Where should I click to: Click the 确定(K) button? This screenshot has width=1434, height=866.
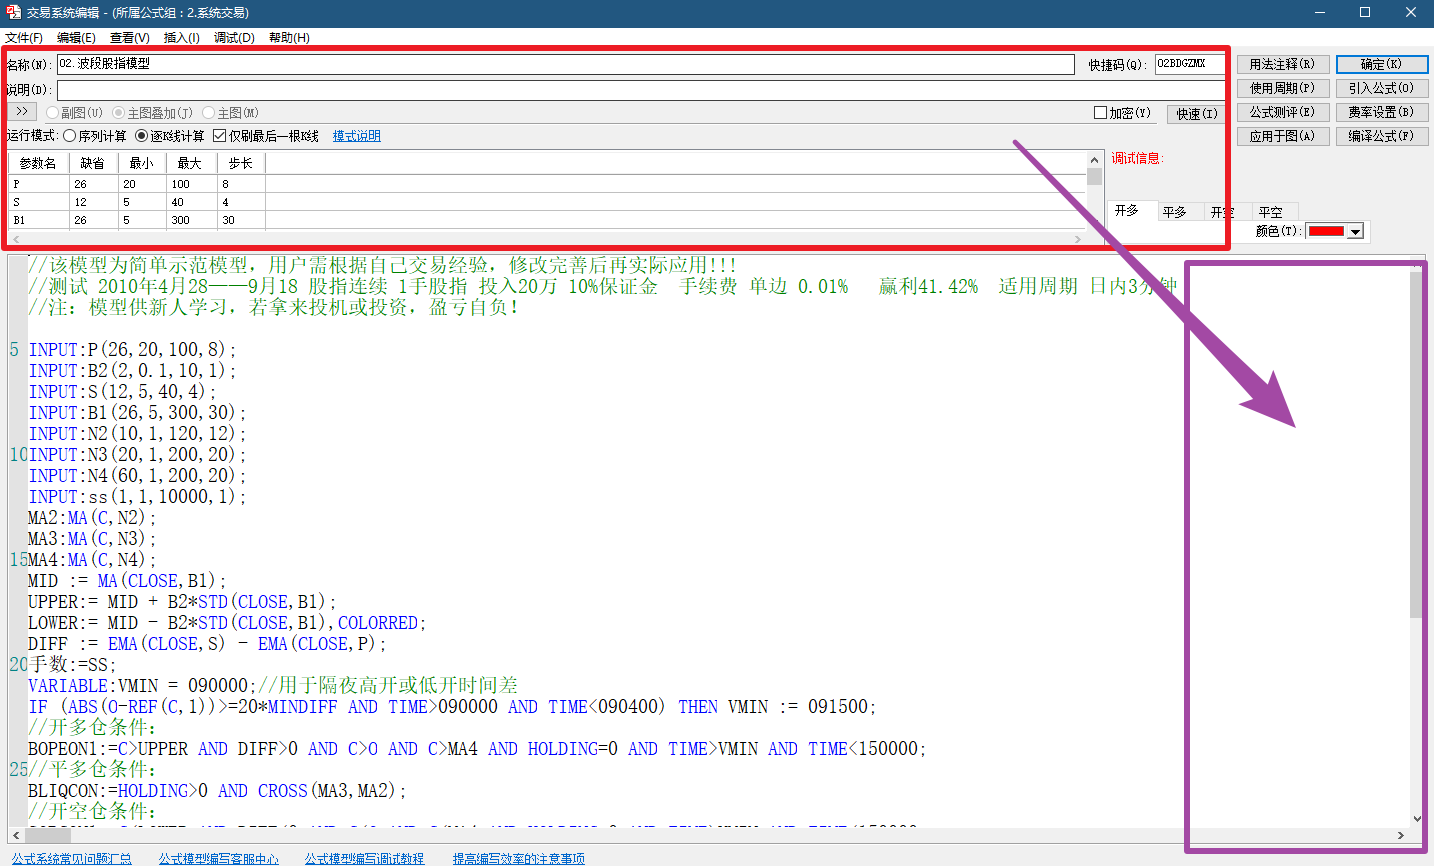(x=1382, y=64)
